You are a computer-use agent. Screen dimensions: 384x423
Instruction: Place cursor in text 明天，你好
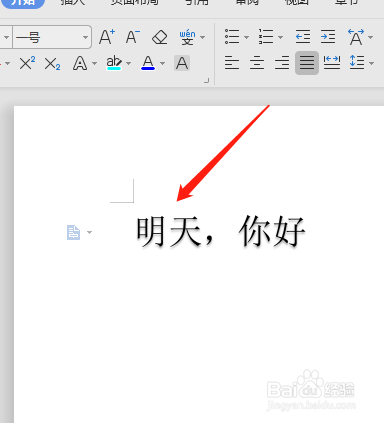click(221, 232)
